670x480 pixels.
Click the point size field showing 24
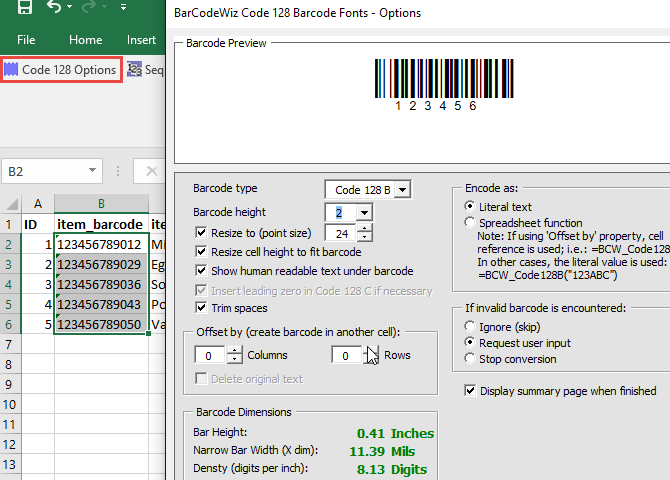(341, 233)
